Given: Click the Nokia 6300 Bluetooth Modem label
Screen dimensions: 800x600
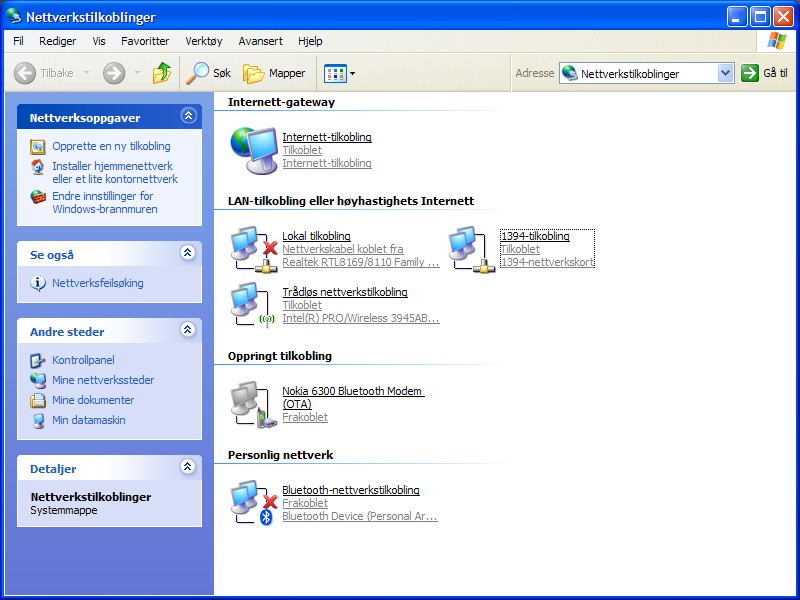Looking at the screenshot, I should pos(353,397).
